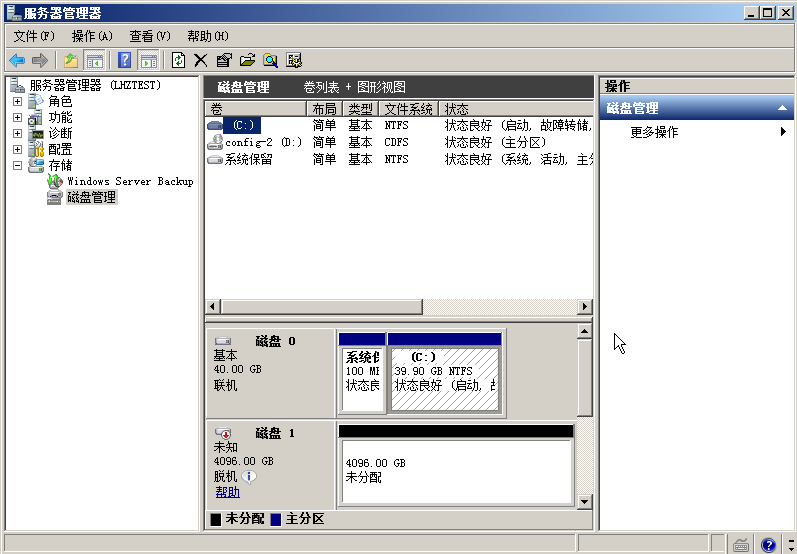Sort by the 布局 column header

[x=325, y=109]
